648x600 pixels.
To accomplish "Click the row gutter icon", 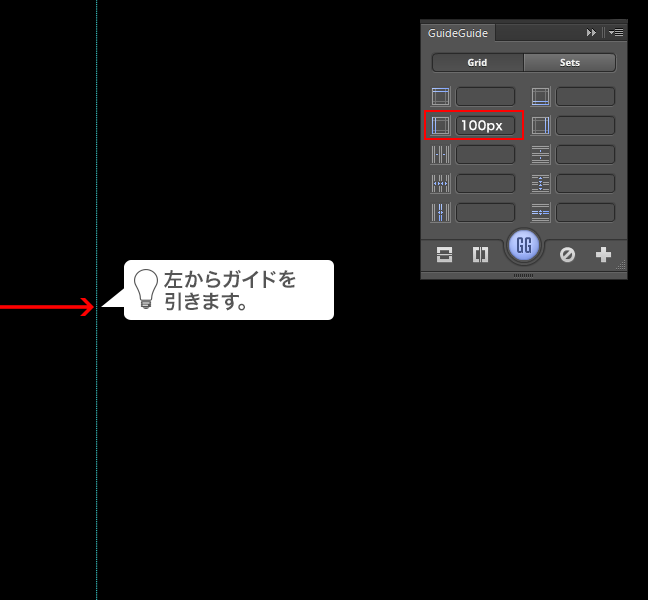I will tap(541, 212).
